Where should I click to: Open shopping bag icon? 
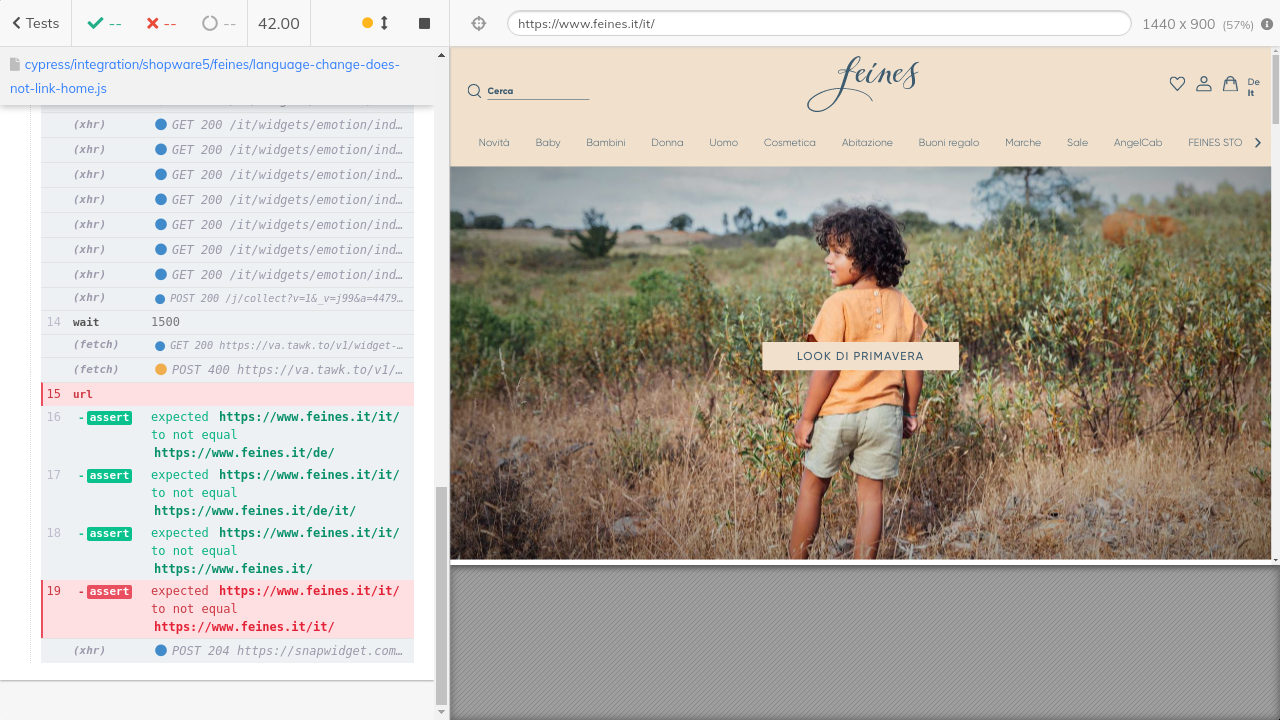[1230, 84]
